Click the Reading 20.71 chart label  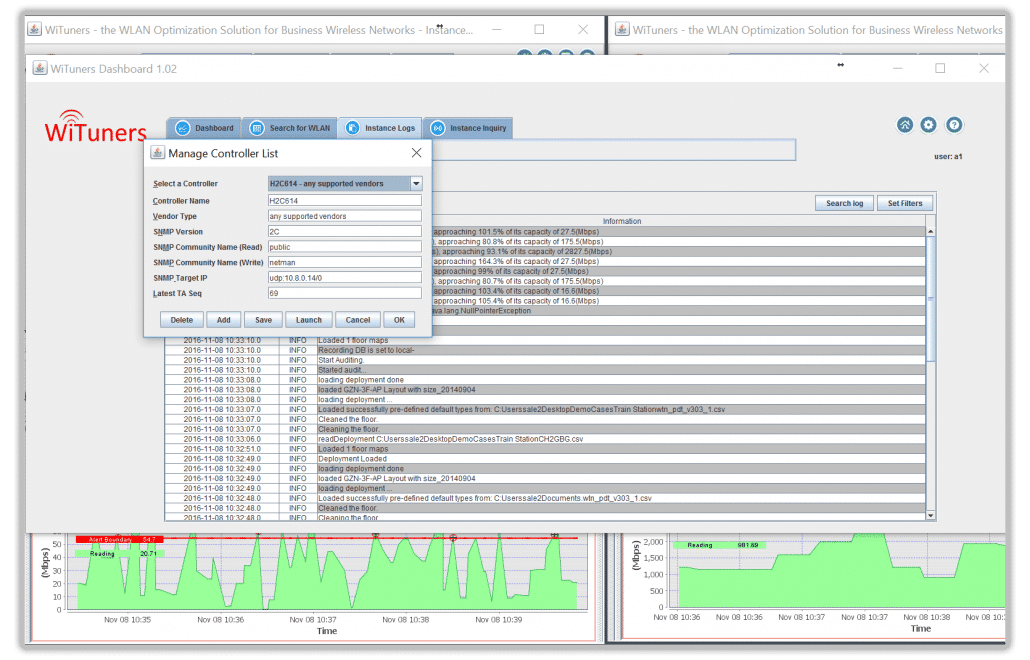[120, 554]
